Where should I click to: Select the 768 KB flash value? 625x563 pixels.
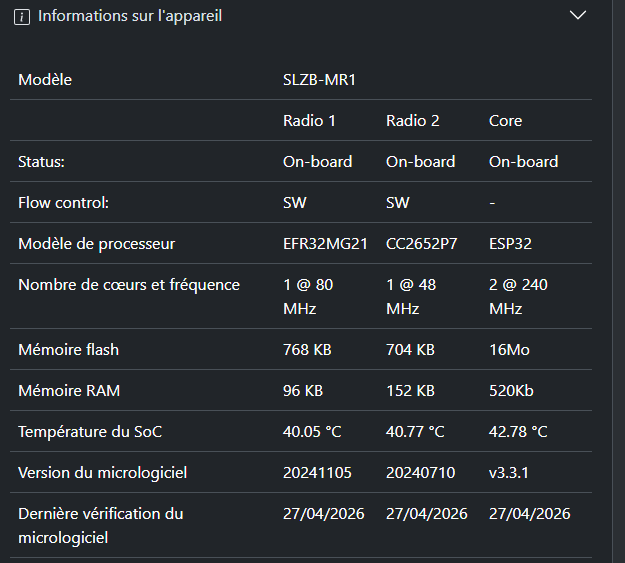[x=307, y=350]
